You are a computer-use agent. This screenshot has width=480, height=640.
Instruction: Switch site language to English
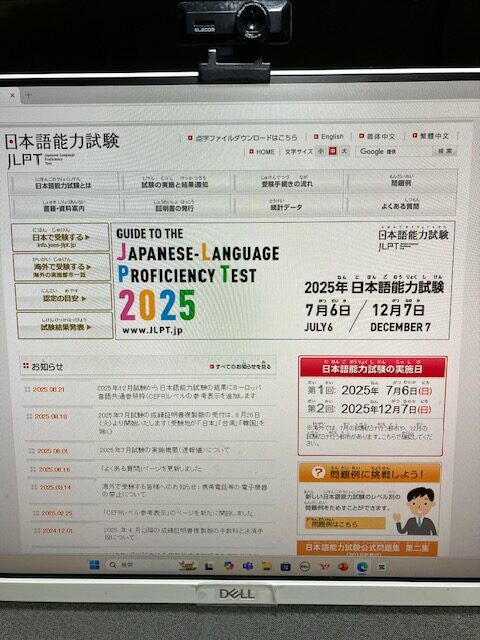coord(329,136)
